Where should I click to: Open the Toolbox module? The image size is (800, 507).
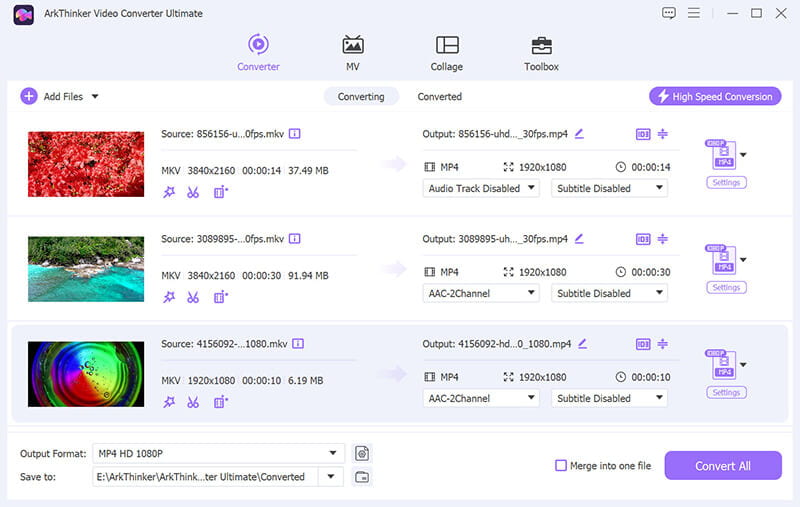[541, 53]
